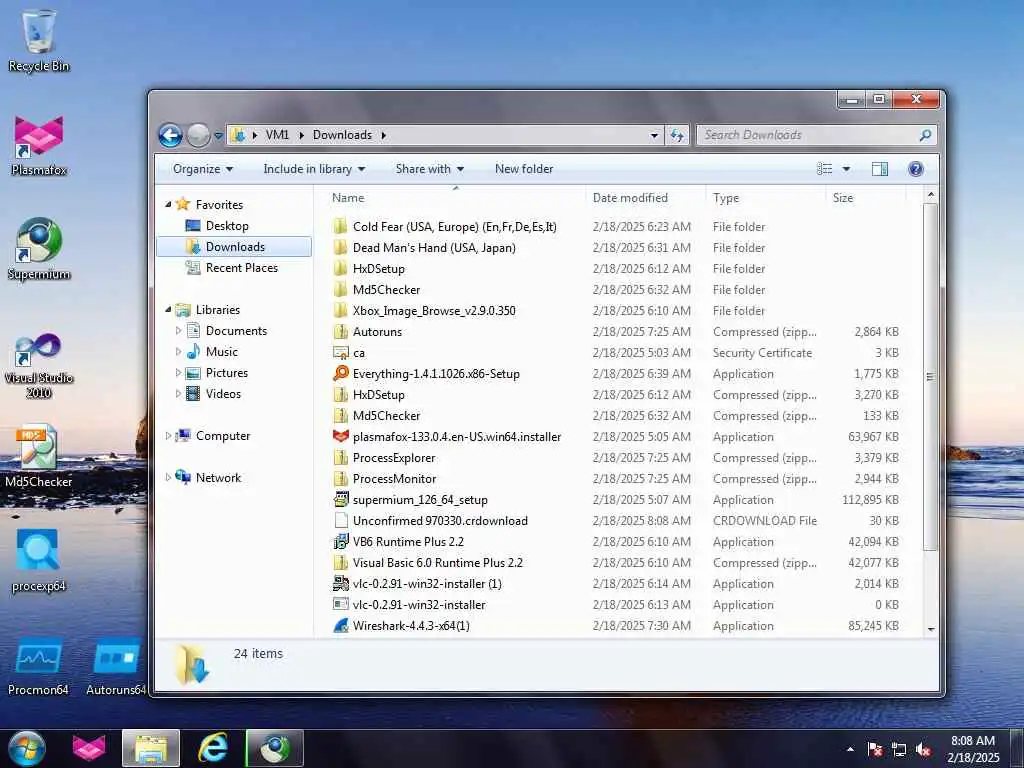This screenshot has height=768, width=1024.
Task: Open the Recycle Bin desktop icon
Action: [39, 40]
